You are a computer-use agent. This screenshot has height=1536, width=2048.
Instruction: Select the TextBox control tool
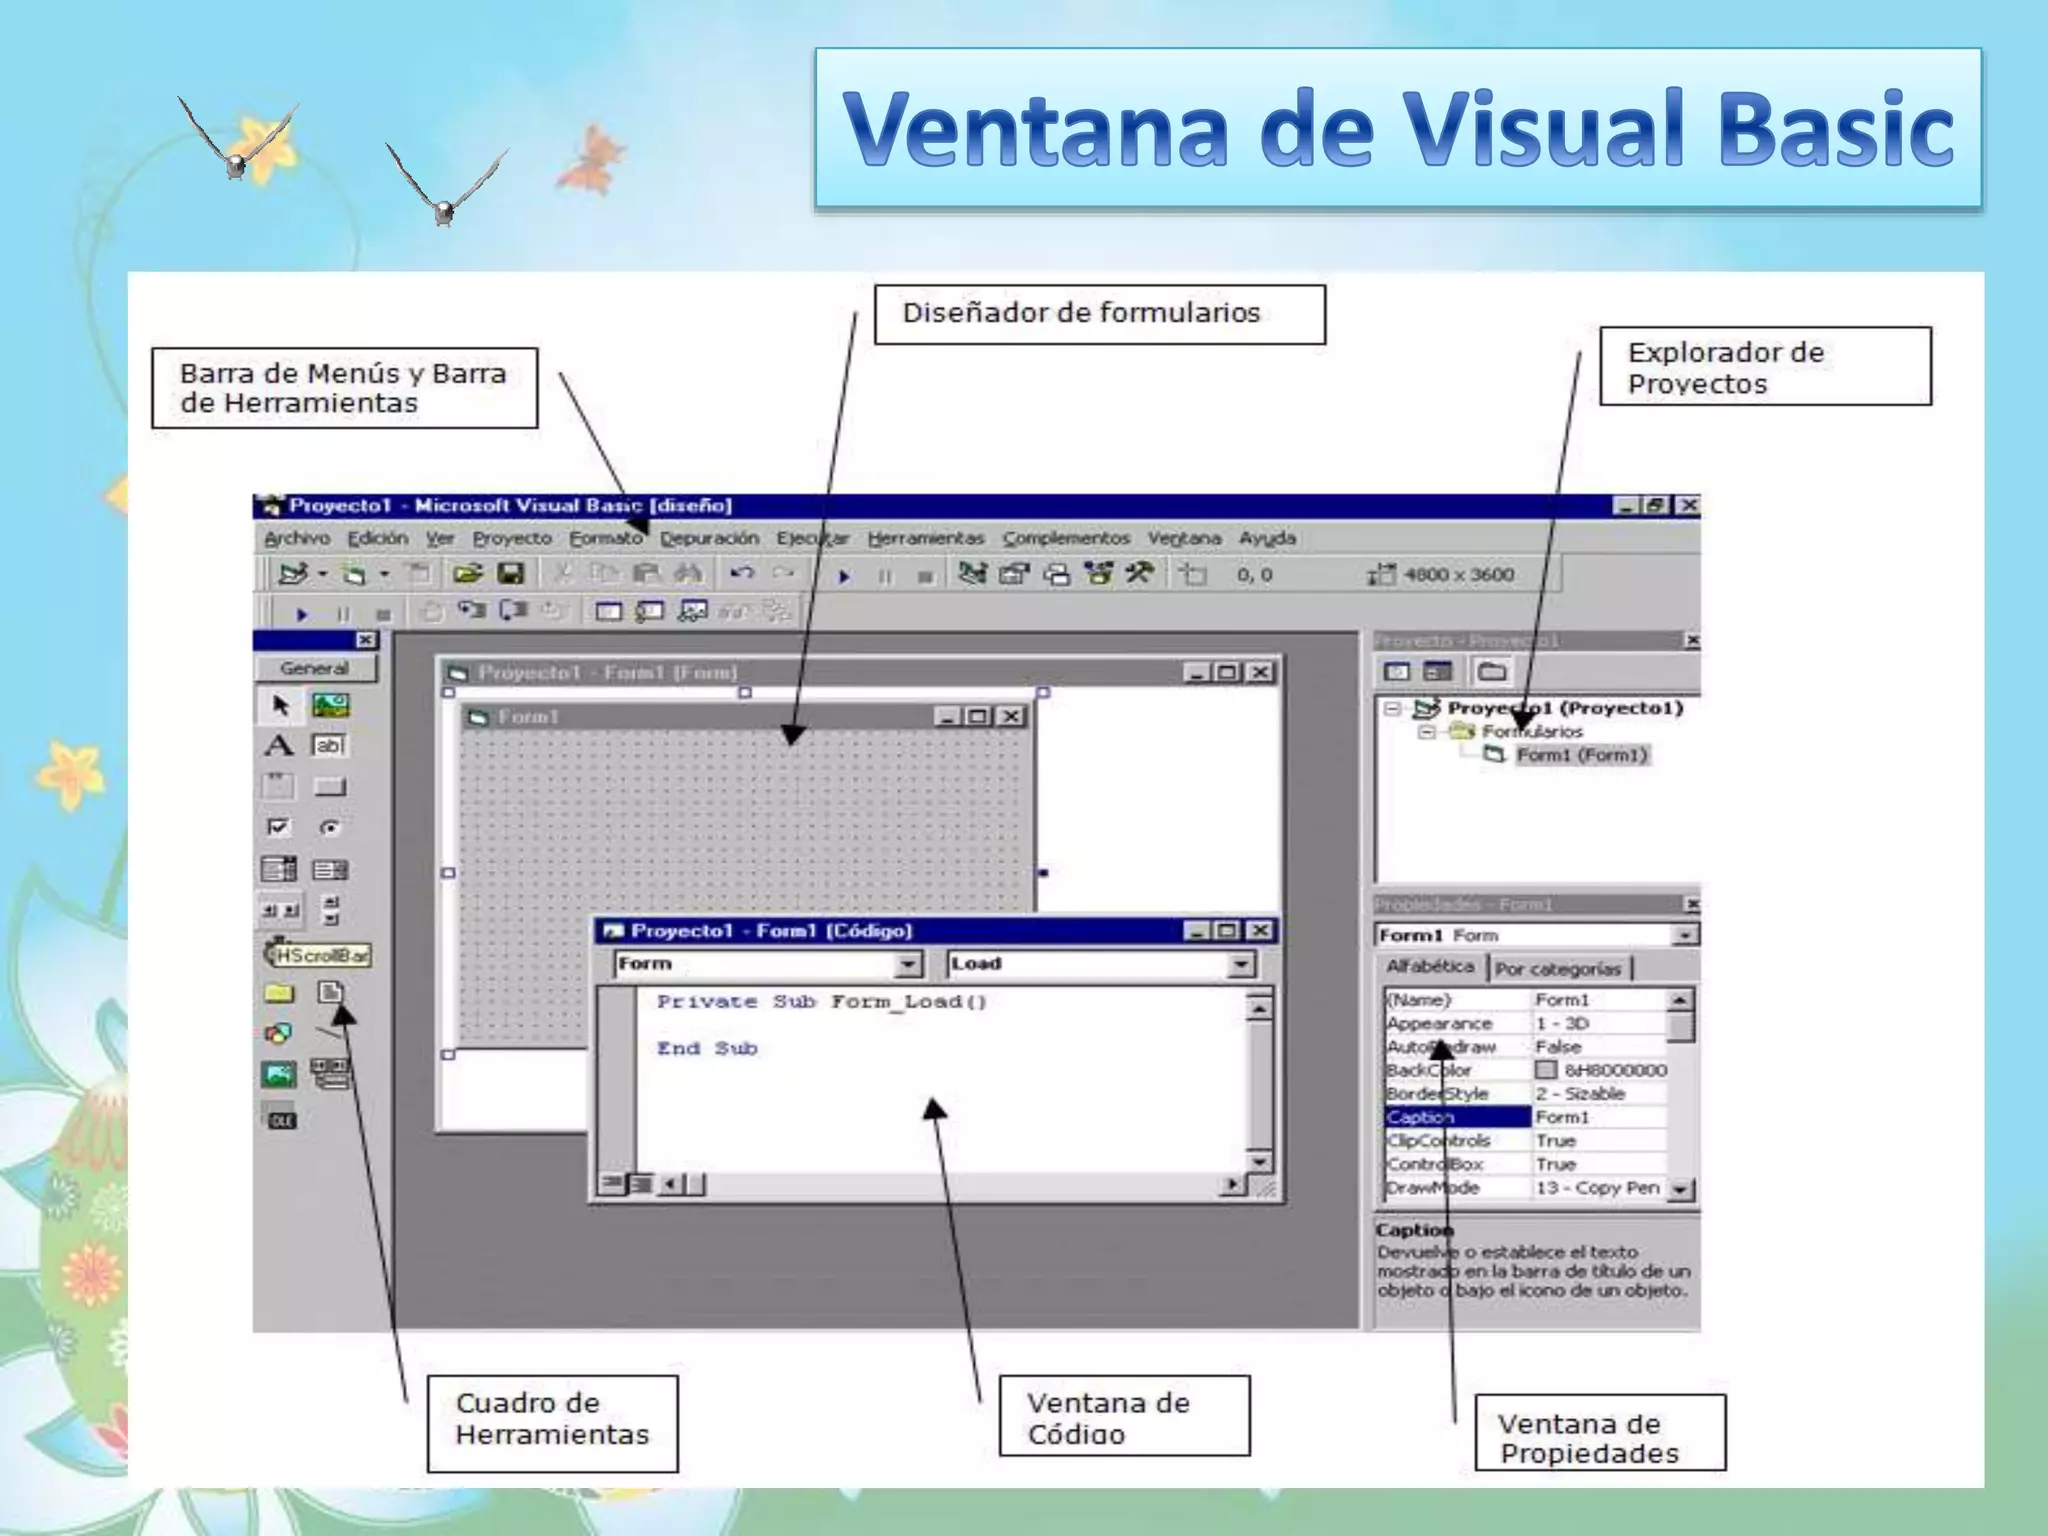point(329,746)
